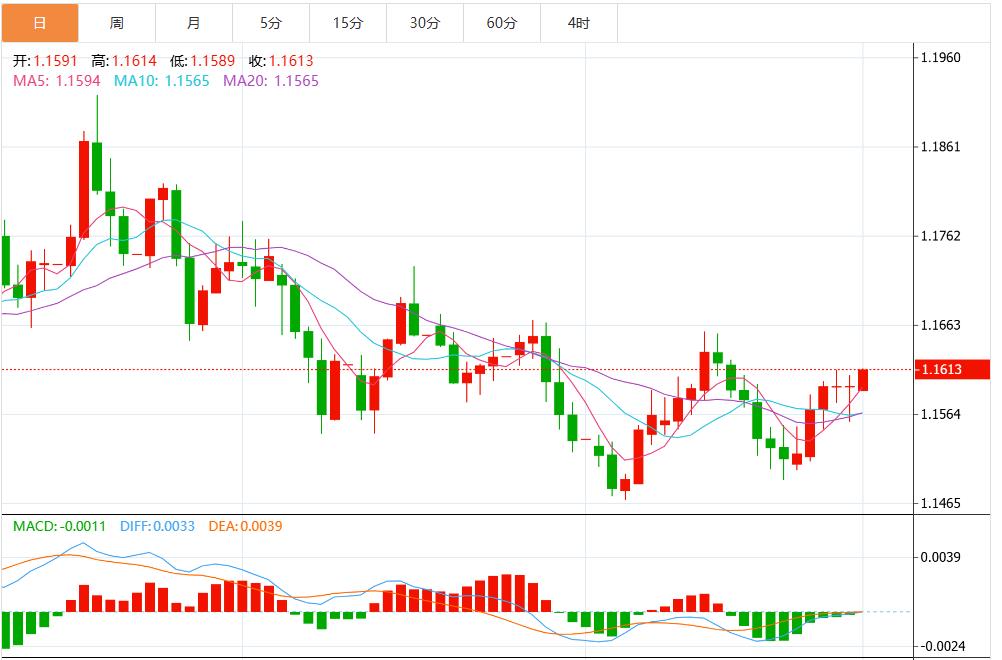Click the latest red candlestick at right edge

click(863, 380)
